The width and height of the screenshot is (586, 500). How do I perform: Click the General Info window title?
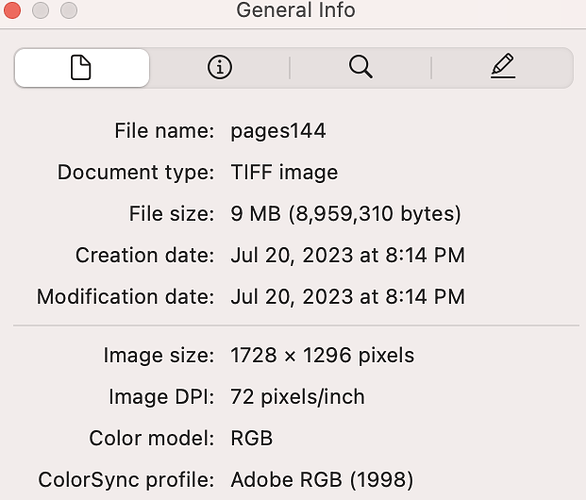(296, 10)
